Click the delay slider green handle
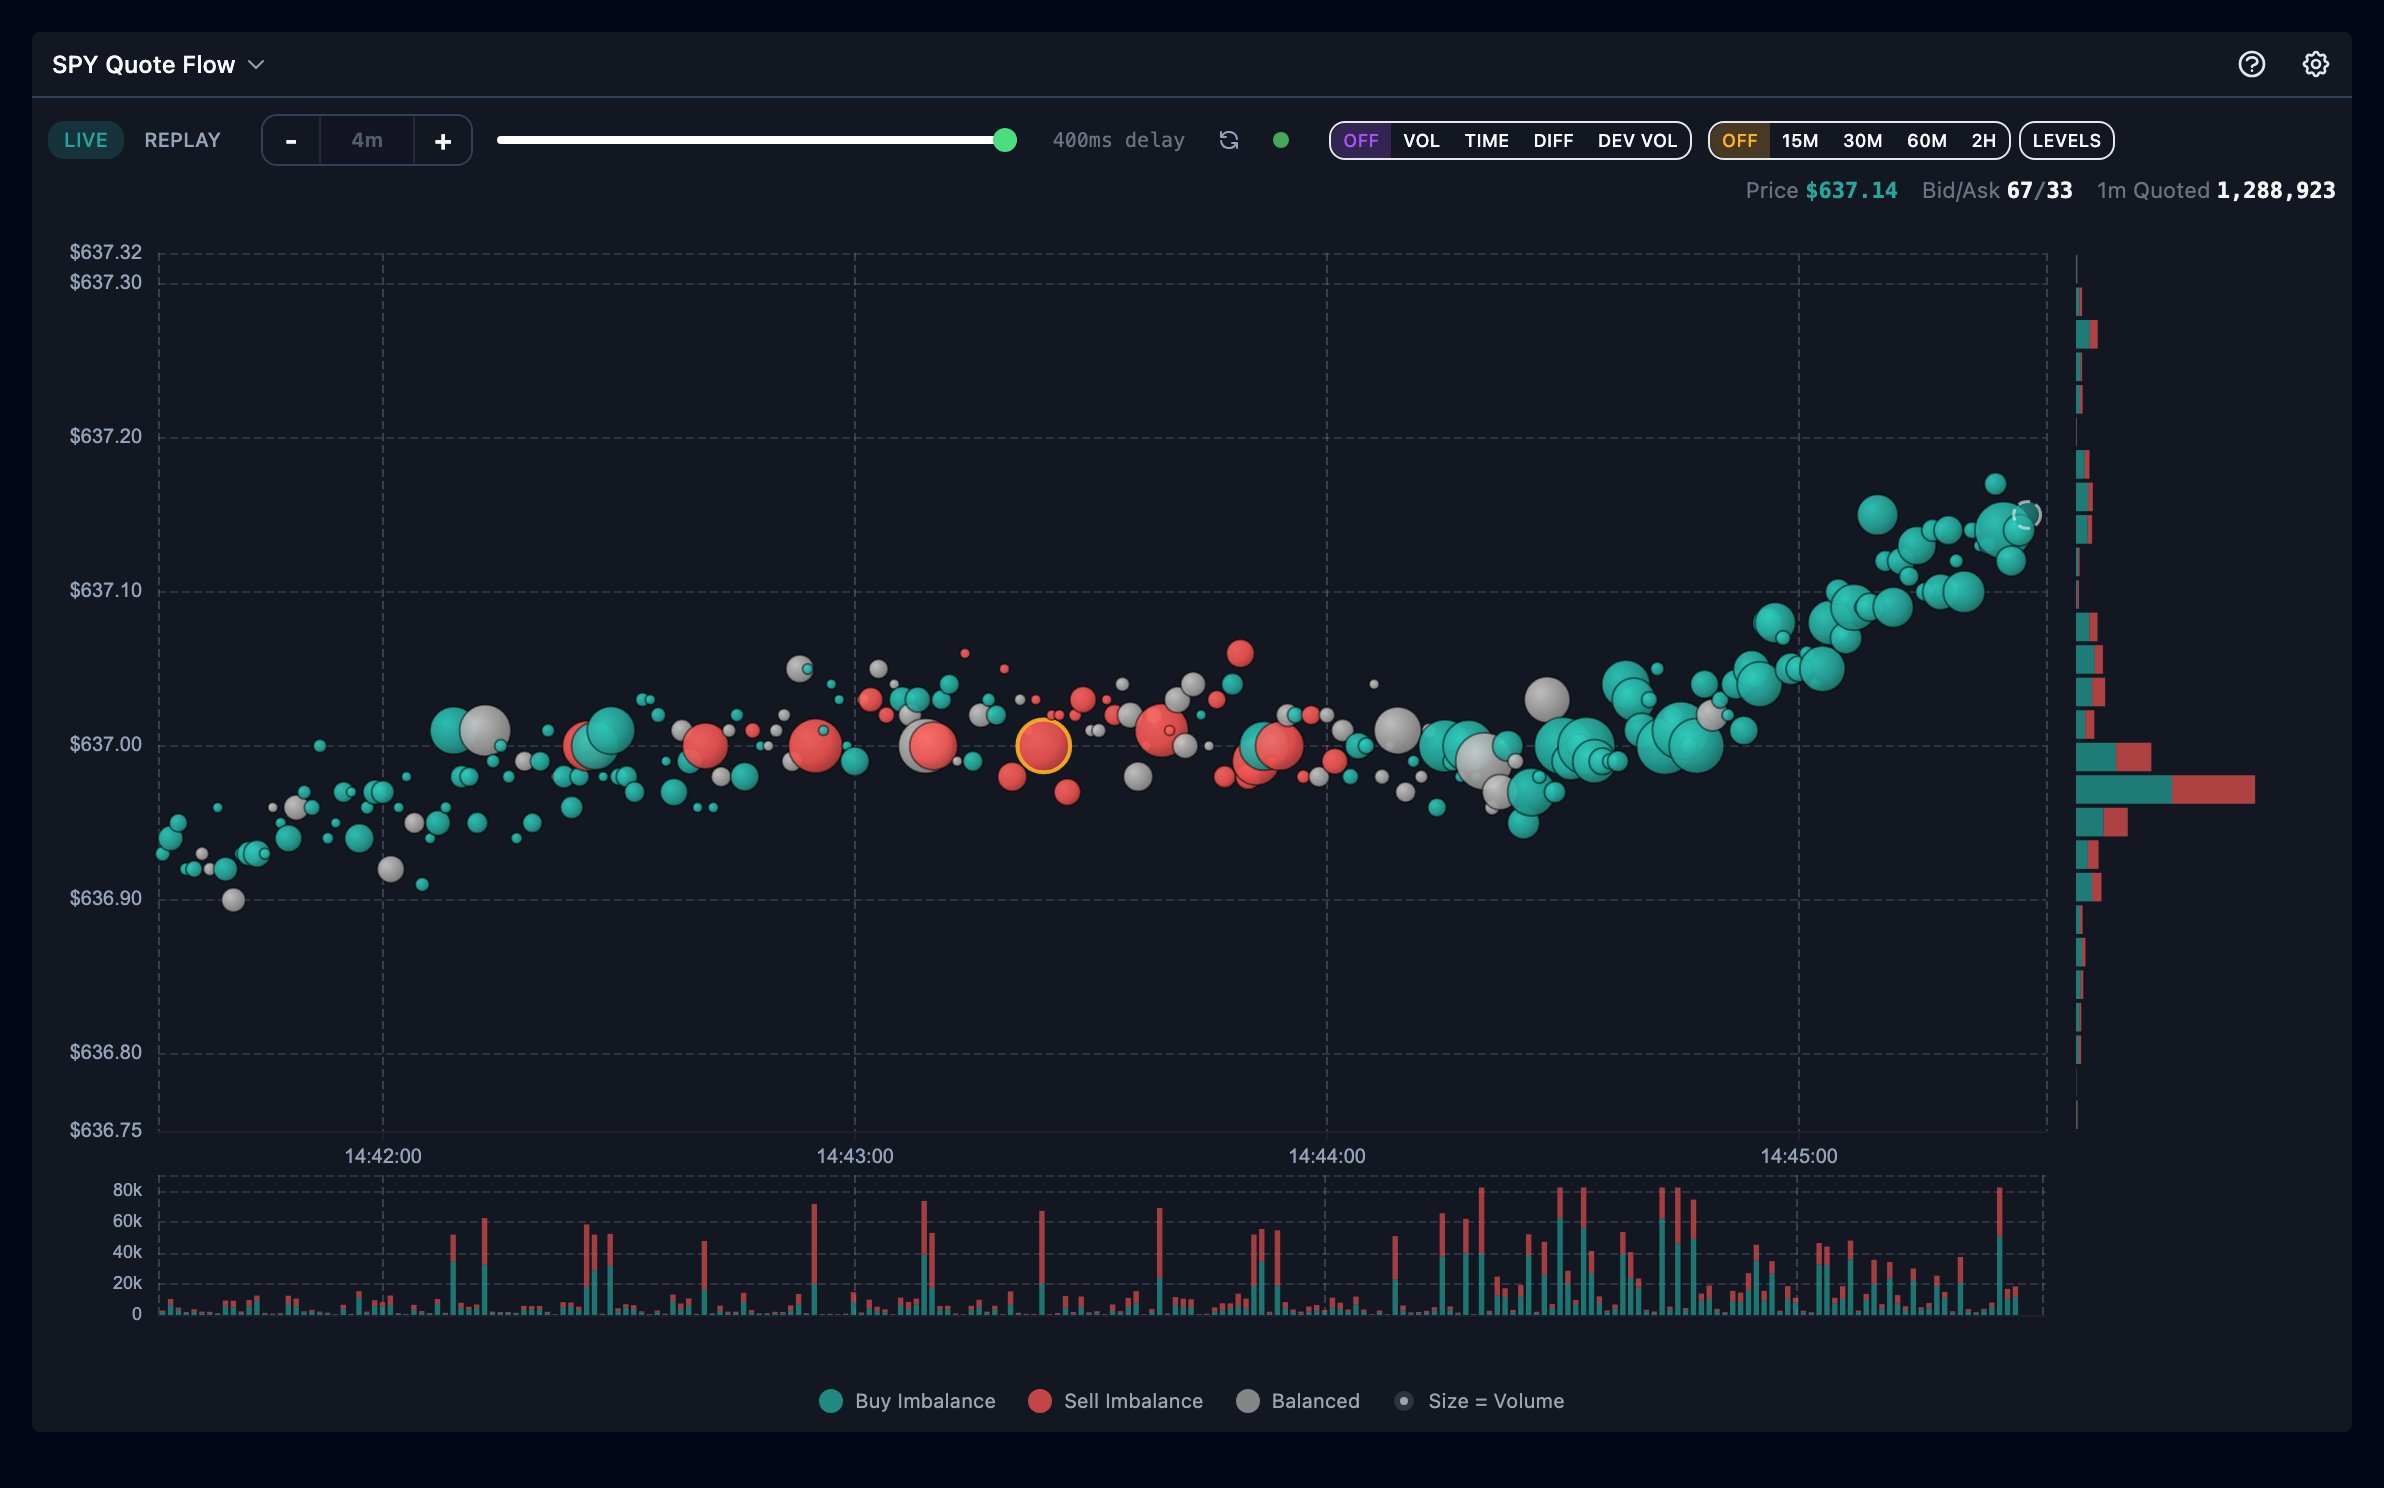 click(1005, 140)
